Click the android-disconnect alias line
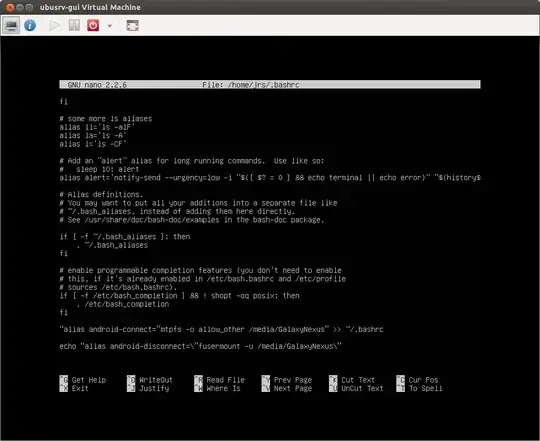The width and height of the screenshot is (540, 441). click(x=200, y=346)
